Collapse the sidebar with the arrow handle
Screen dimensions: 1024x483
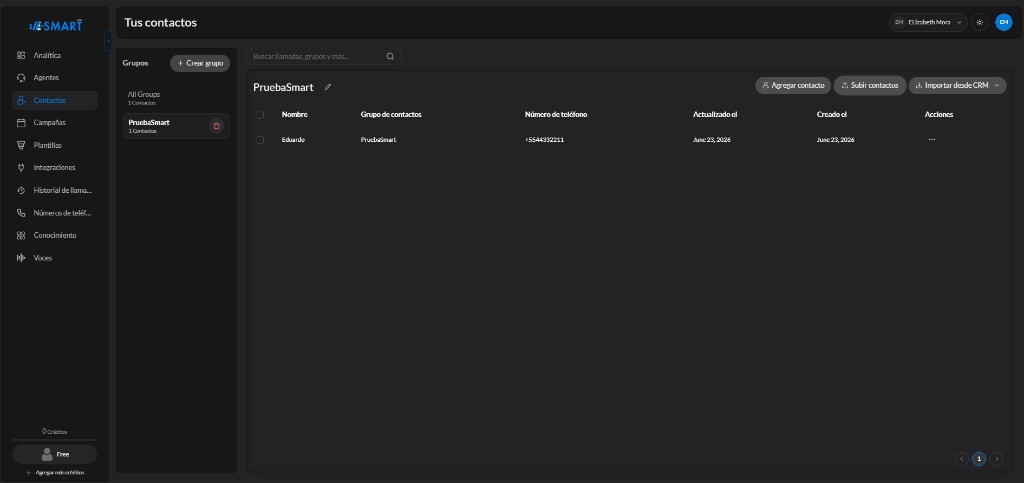[108, 41]
